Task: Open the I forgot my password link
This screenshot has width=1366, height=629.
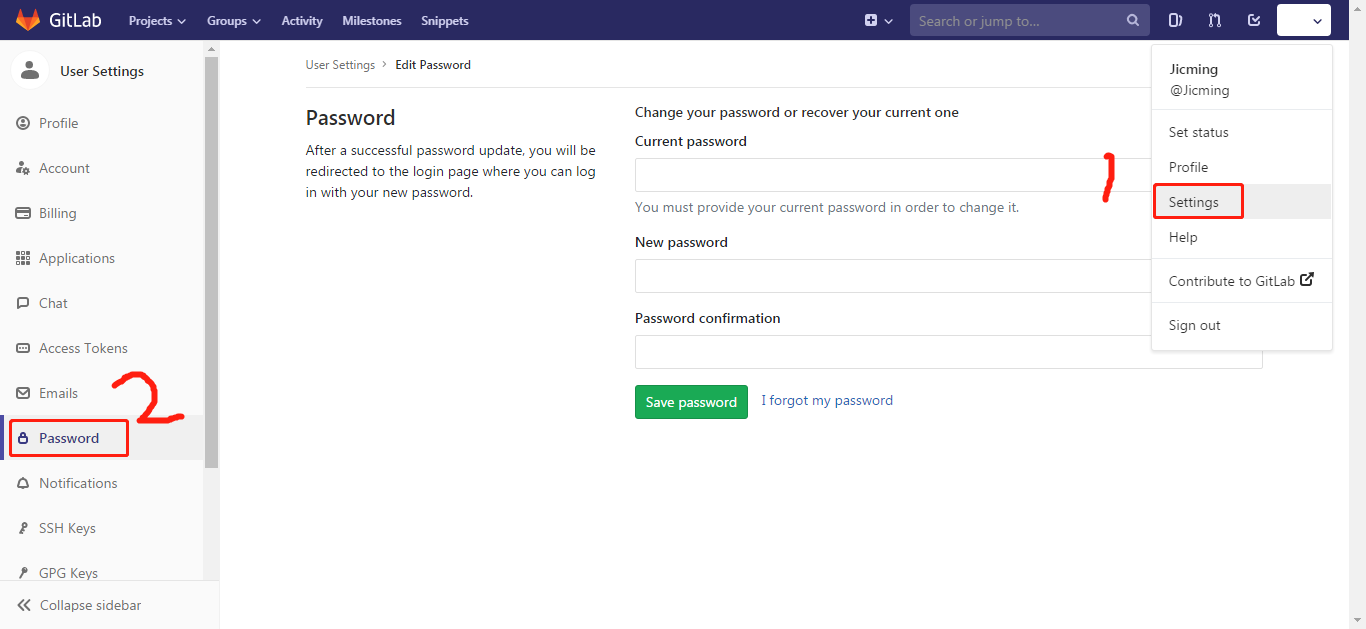Action: pyautogui.click(x=827, y=399)
